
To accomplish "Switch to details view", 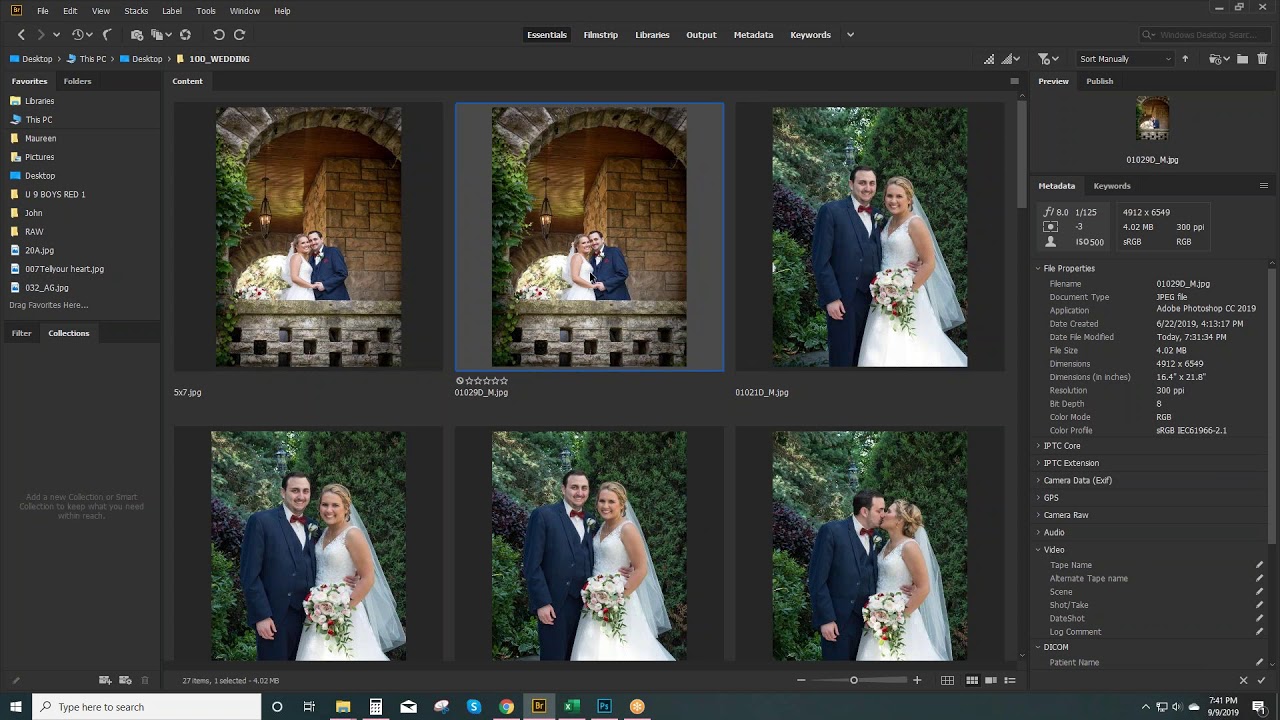I will point(991,680).
